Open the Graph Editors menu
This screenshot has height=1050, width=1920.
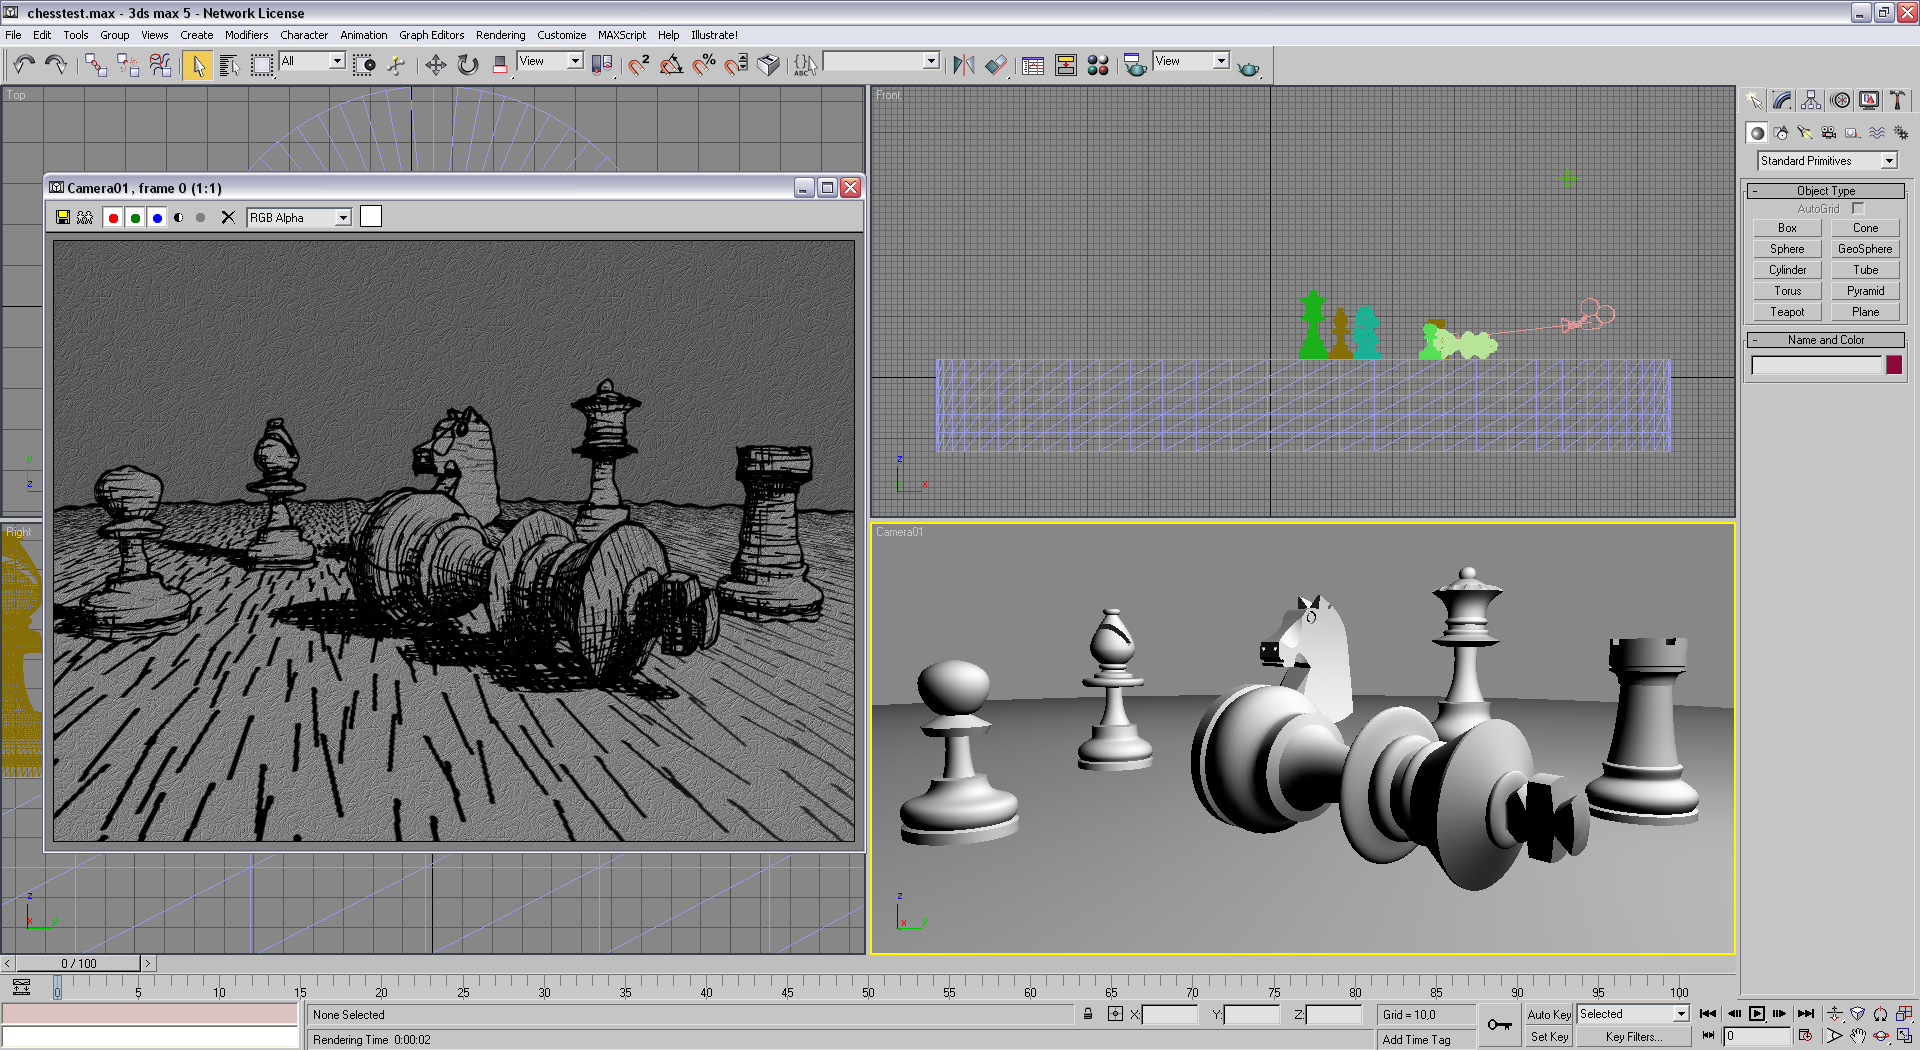click(431, 35)
